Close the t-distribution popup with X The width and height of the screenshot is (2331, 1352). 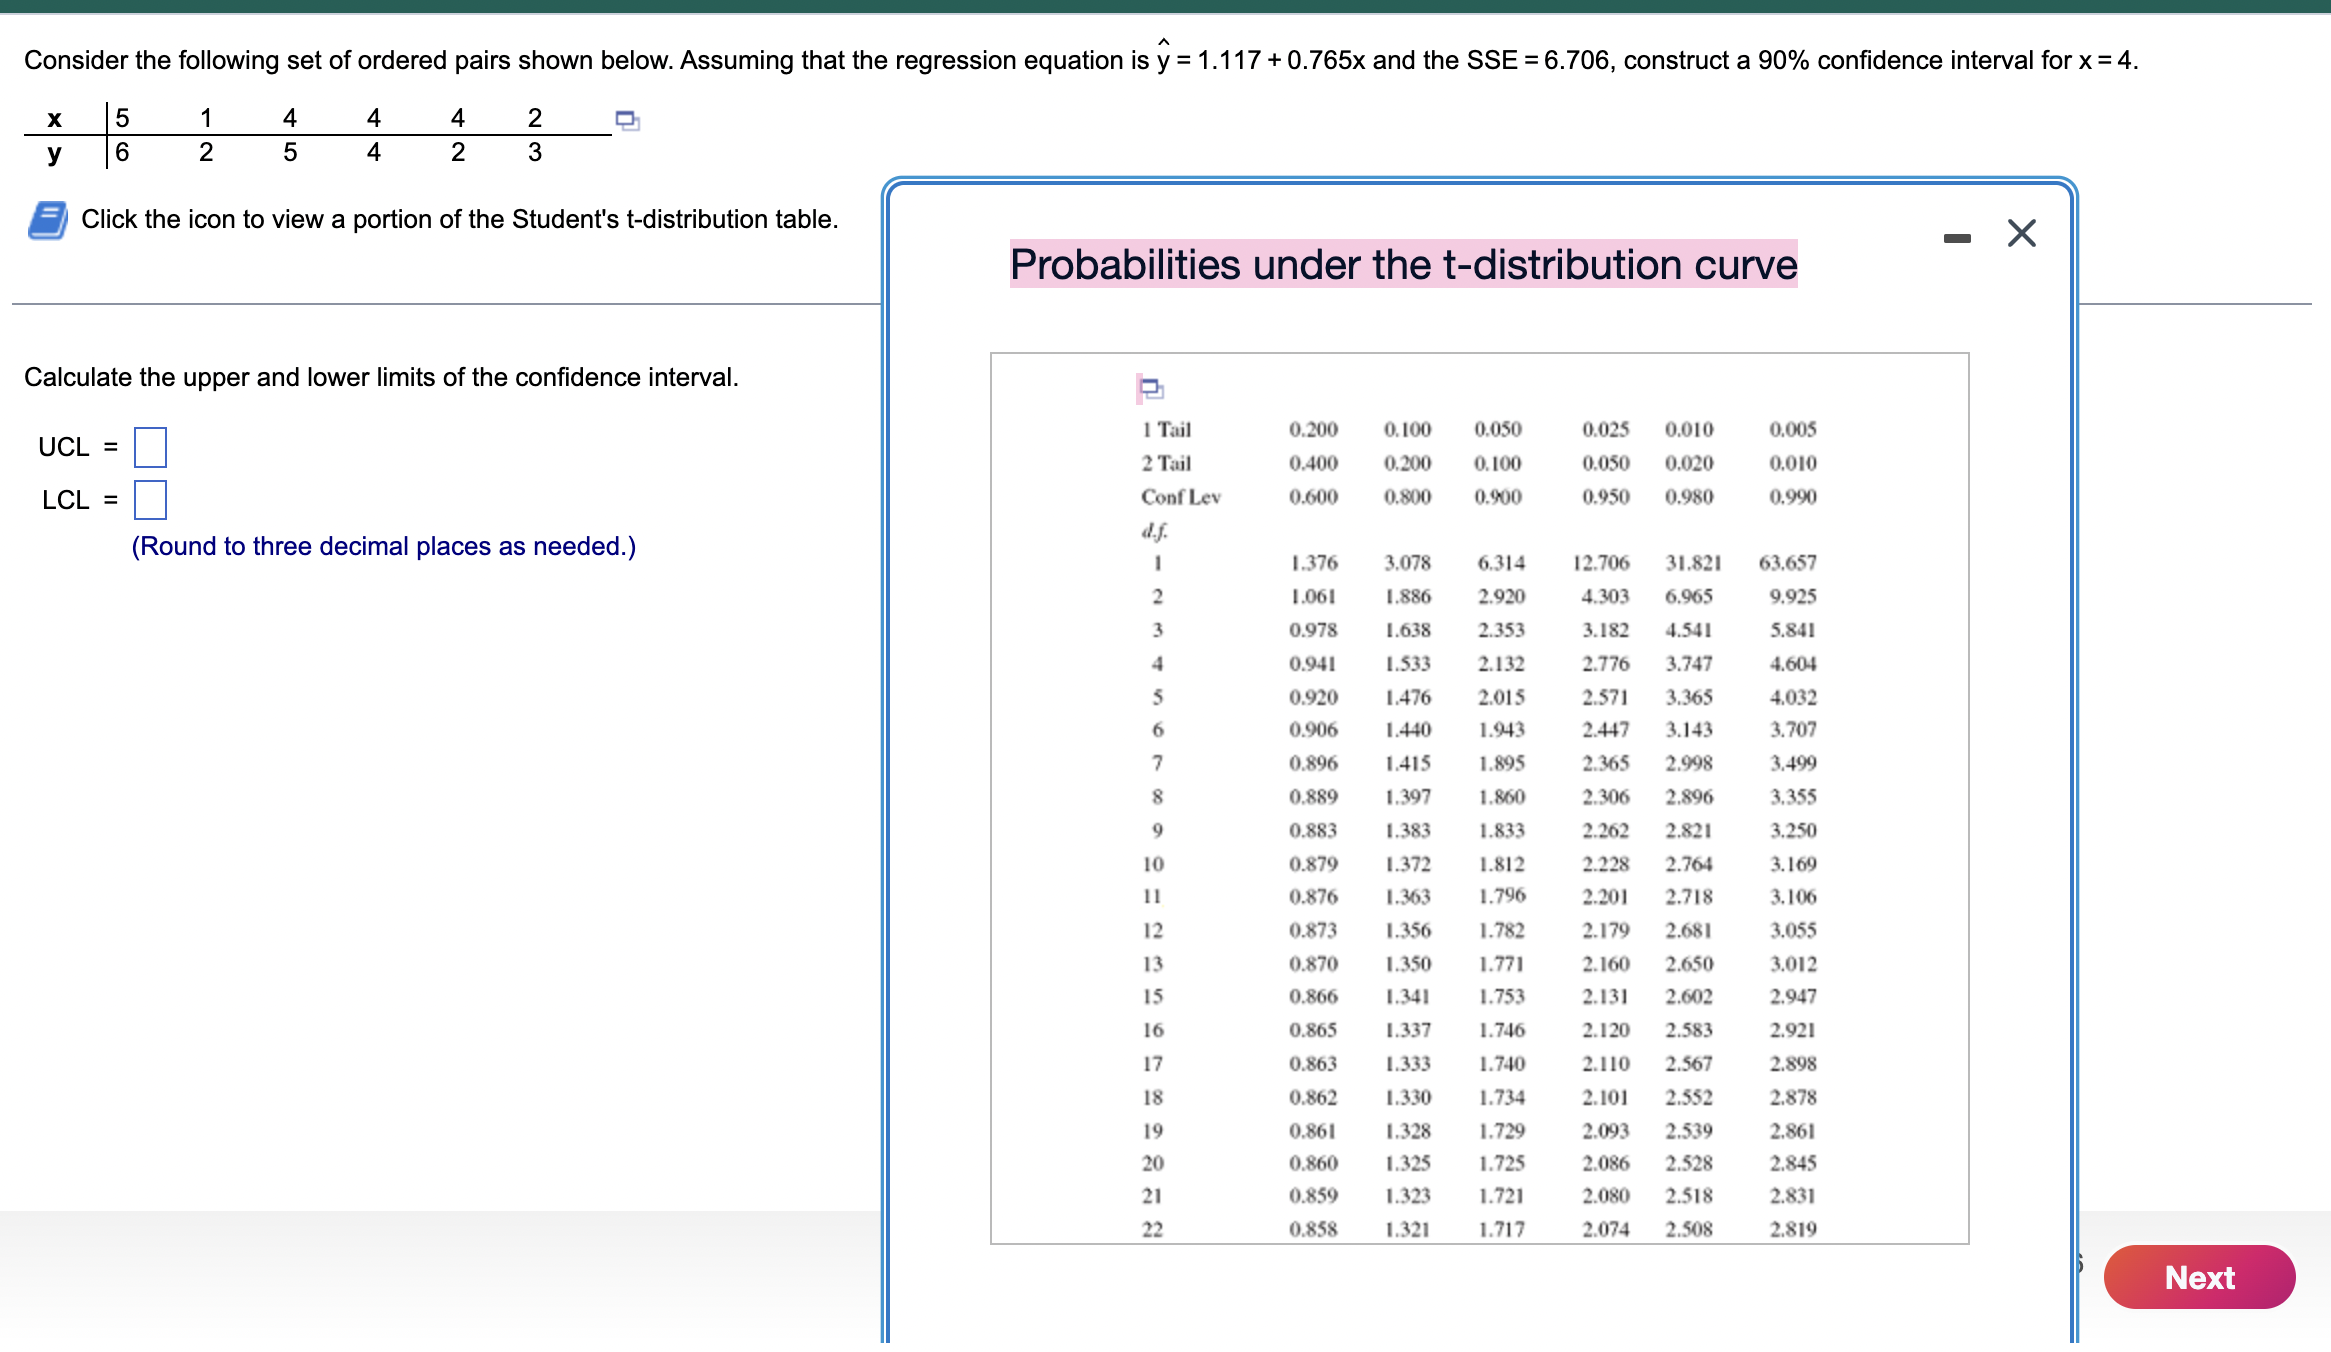2021,234
